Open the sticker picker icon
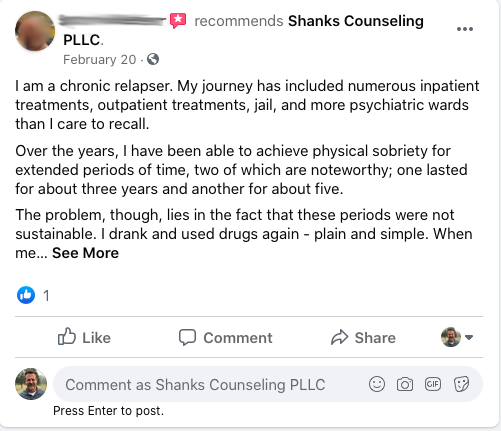The height and width of the screenshot is (431, 501). click(461, 384)
